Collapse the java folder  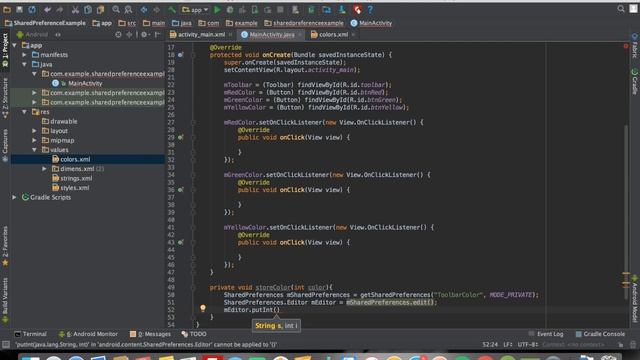click(x=24, y=64)
